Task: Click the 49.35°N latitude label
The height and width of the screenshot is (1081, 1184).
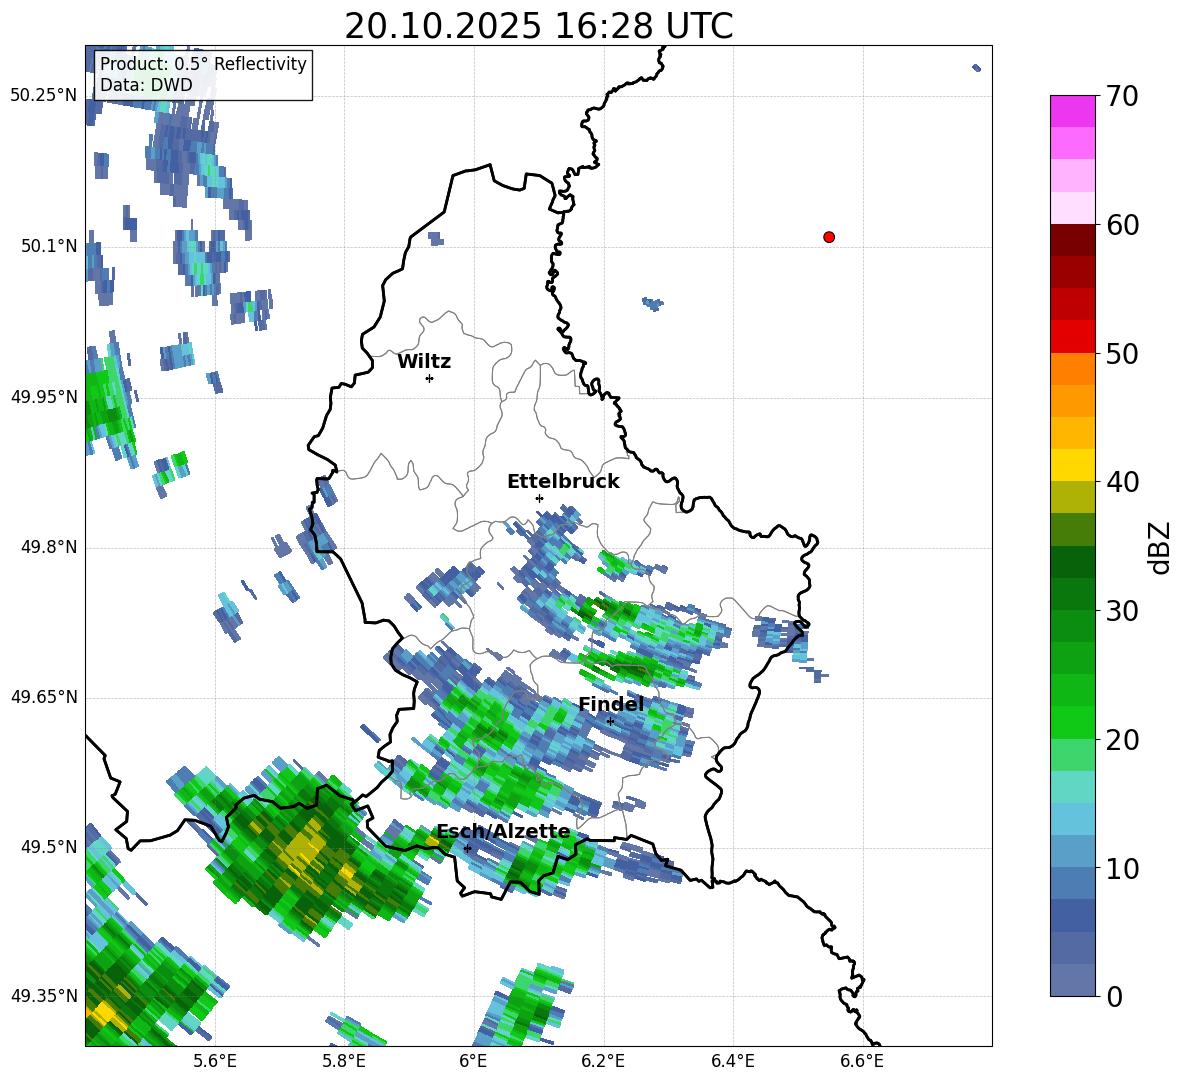Action: coord(44,996)
